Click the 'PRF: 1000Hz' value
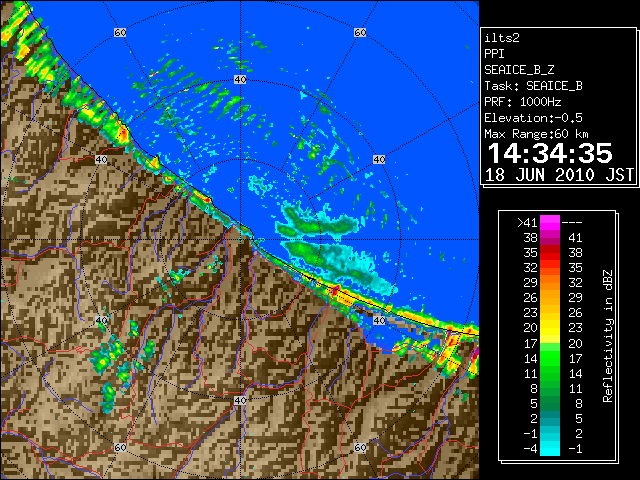640x480 pixels. coord(522,102)
